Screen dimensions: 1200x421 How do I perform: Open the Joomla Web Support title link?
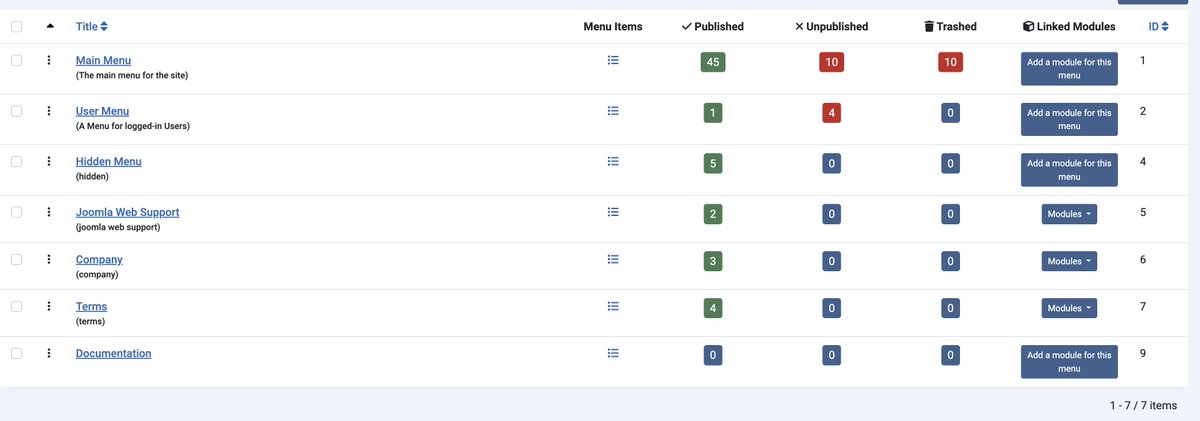tap(128, 212)
